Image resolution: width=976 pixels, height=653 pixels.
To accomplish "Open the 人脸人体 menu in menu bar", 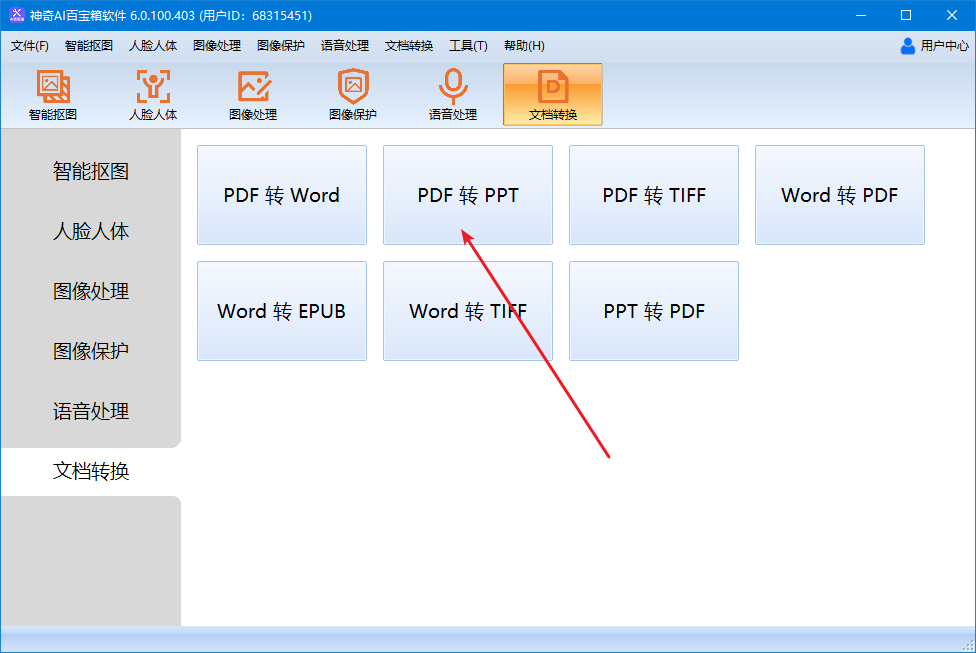I will (x=153, y=45).
